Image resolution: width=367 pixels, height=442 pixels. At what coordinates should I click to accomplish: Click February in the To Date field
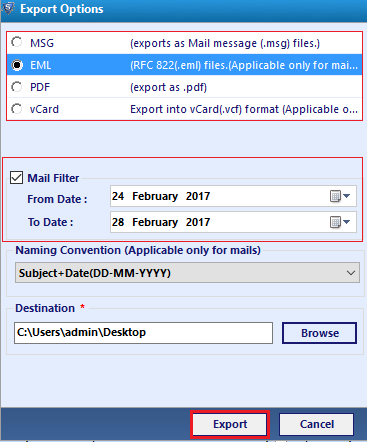tap(155, 223)
